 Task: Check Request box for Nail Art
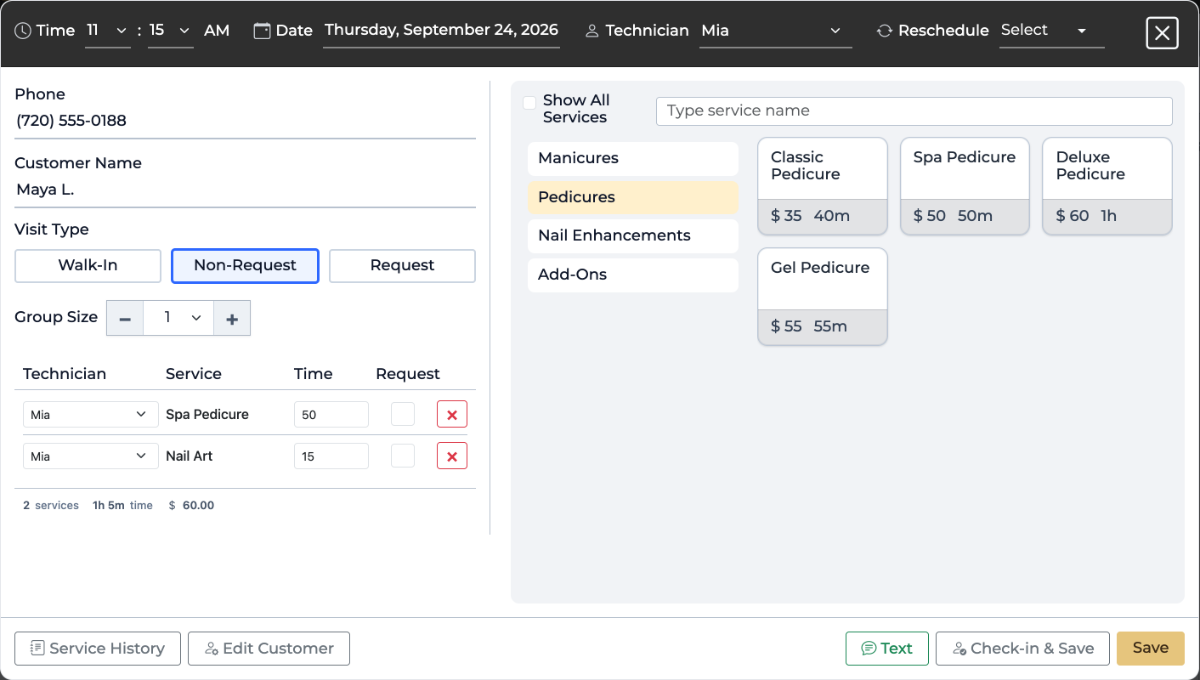403,456
